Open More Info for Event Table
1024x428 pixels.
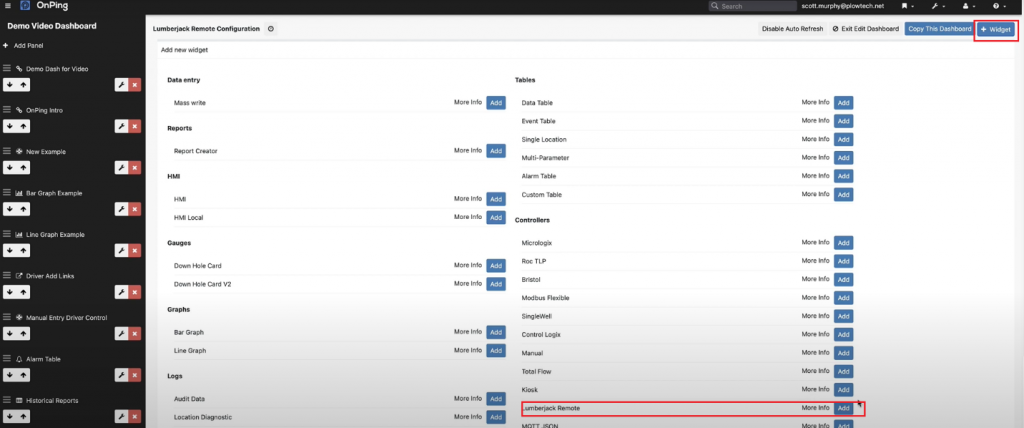[815, 121]
